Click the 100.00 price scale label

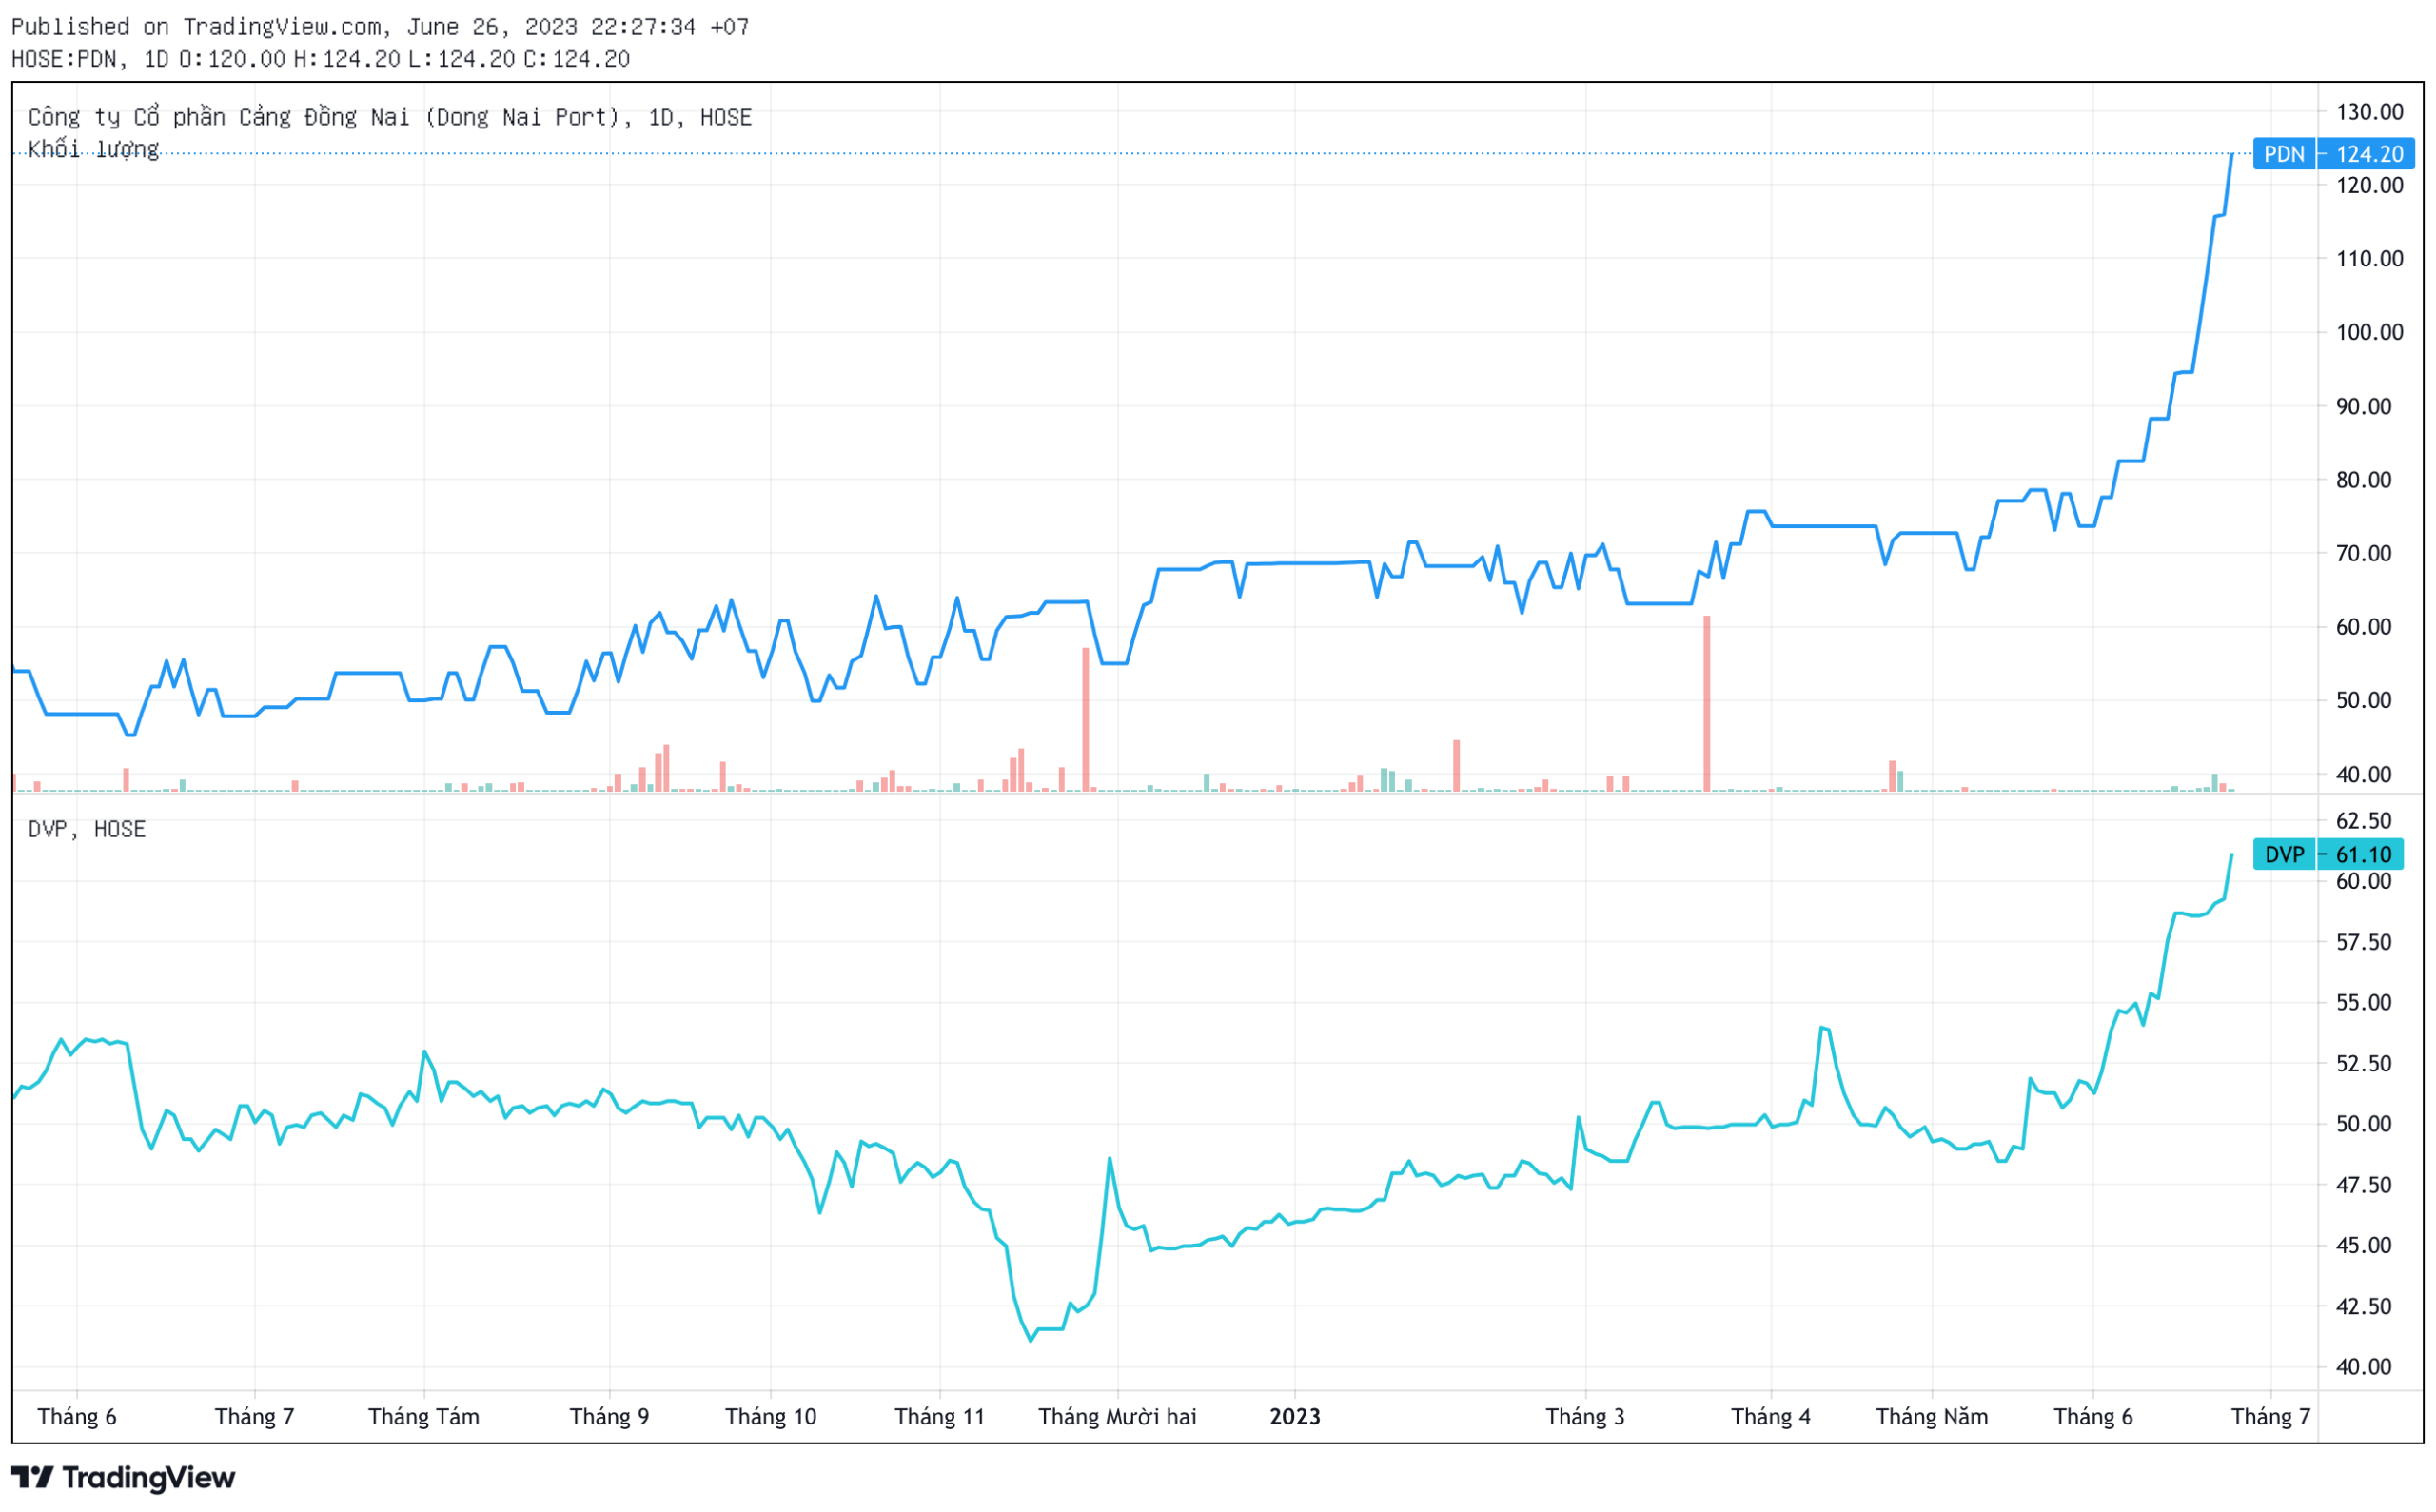tap(2370, 332)
